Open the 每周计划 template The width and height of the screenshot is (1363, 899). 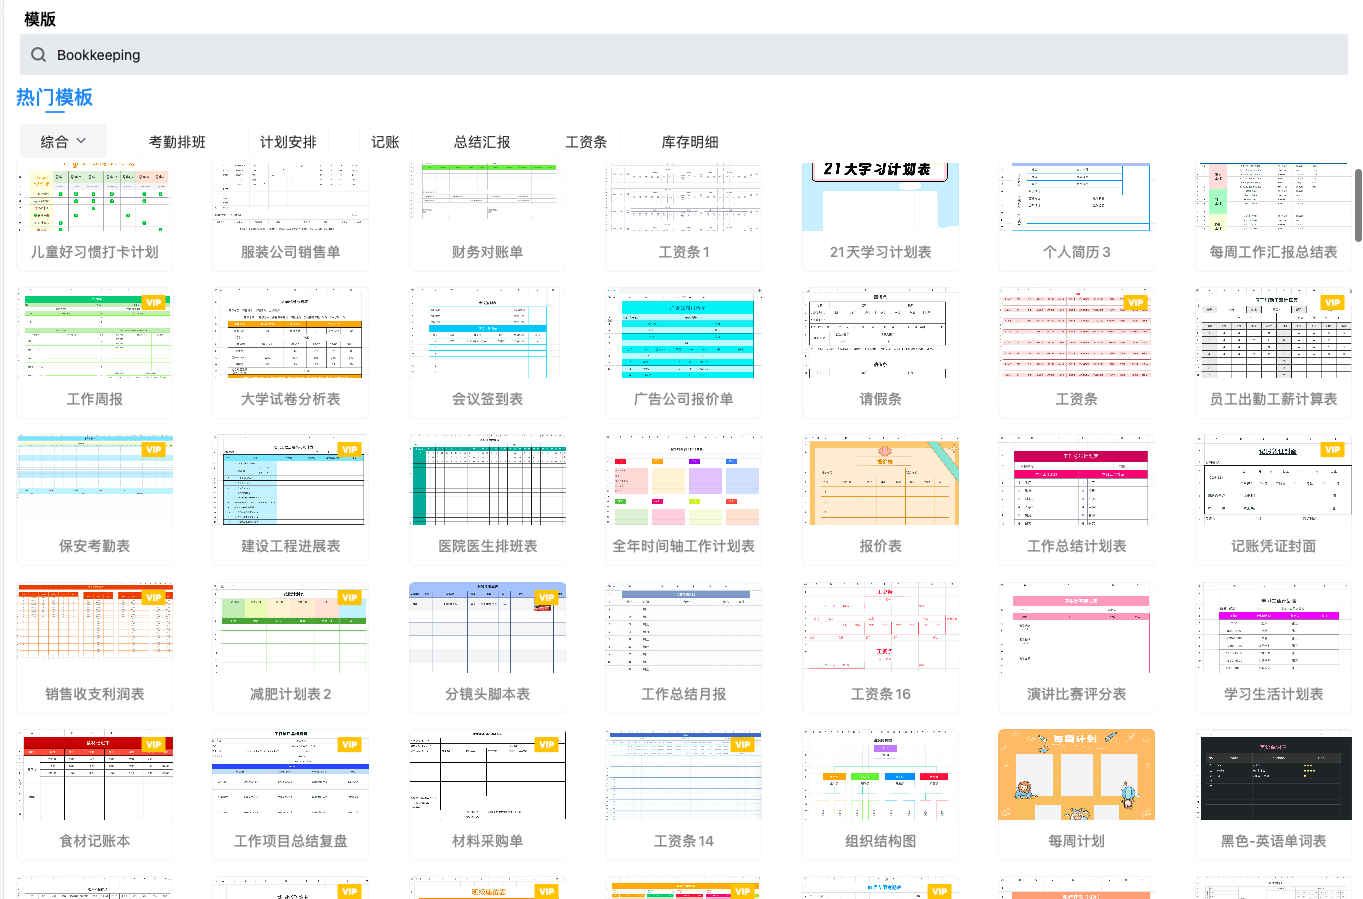[x=1076, y=794]
